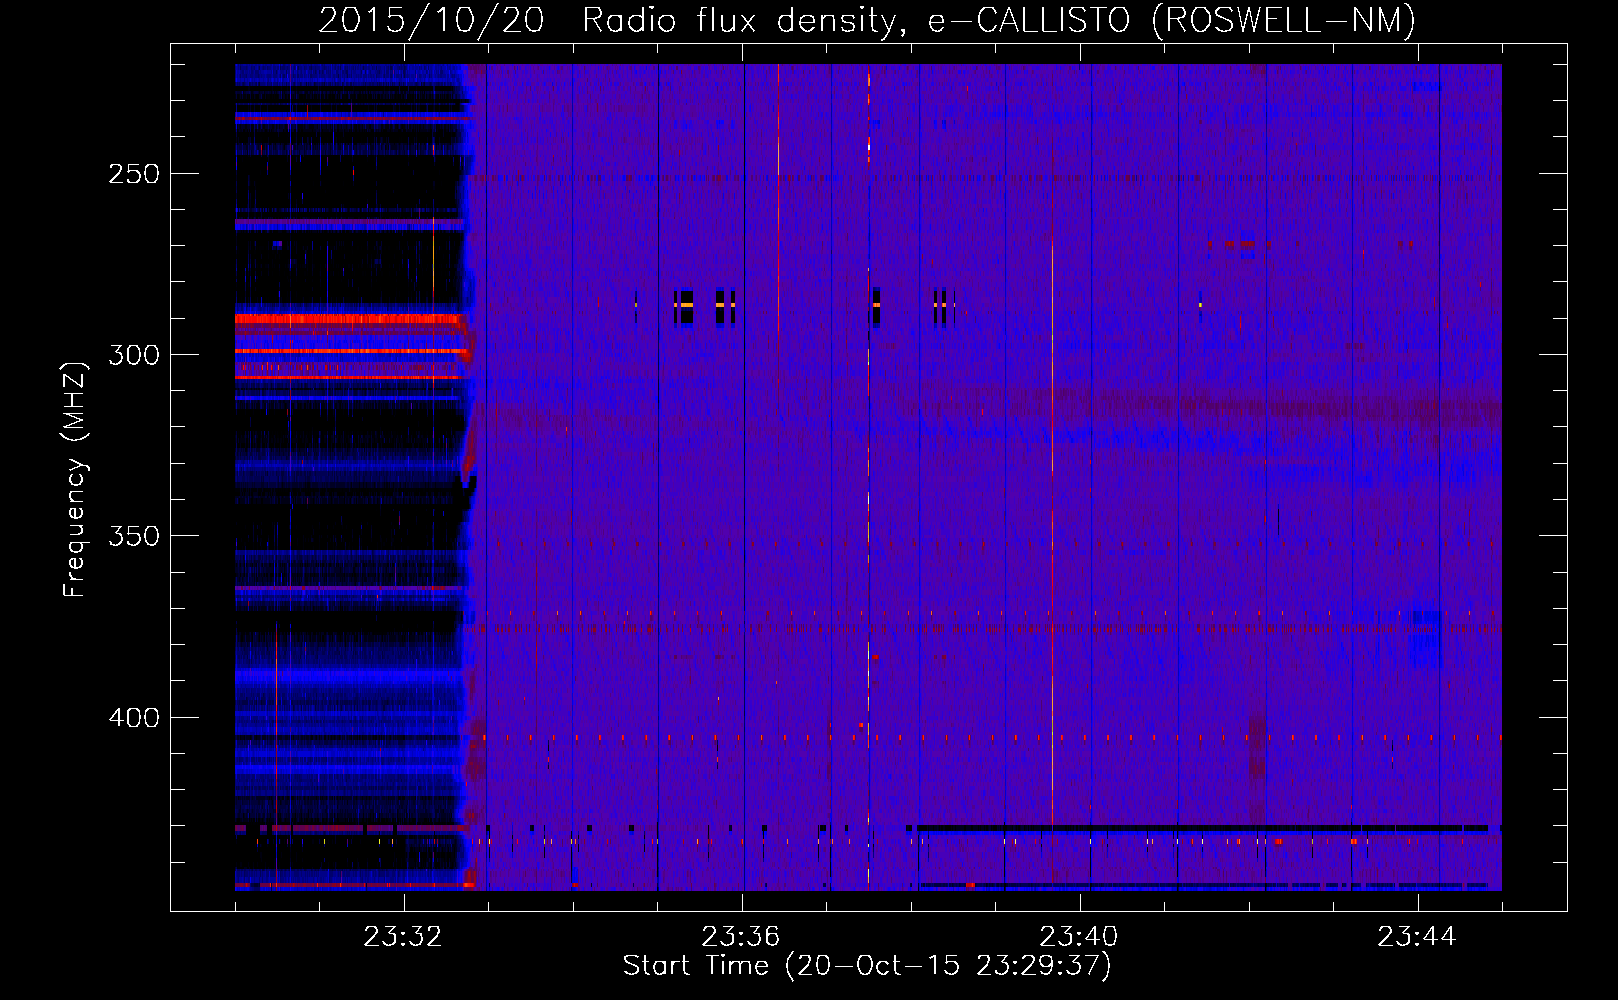Click the 23:36 time tick label

[x=741, y=937]
